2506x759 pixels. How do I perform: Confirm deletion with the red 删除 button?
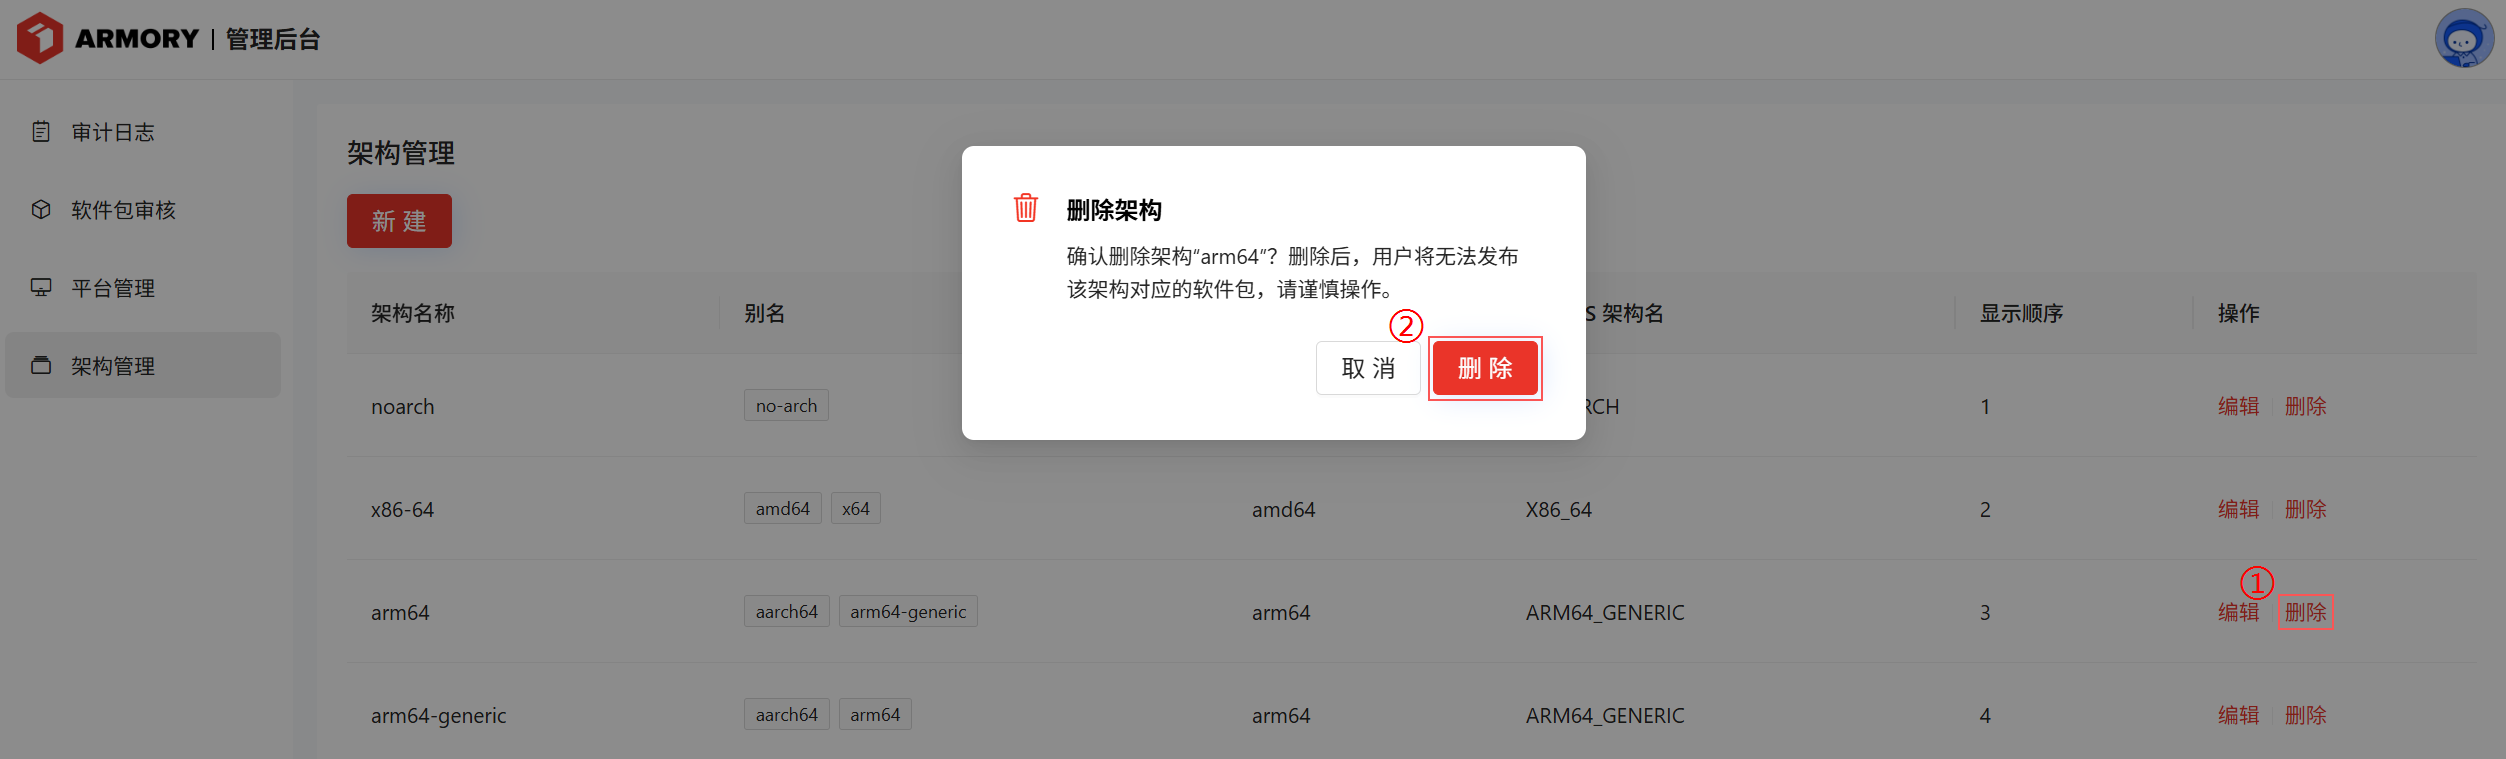click(1484, 368)
